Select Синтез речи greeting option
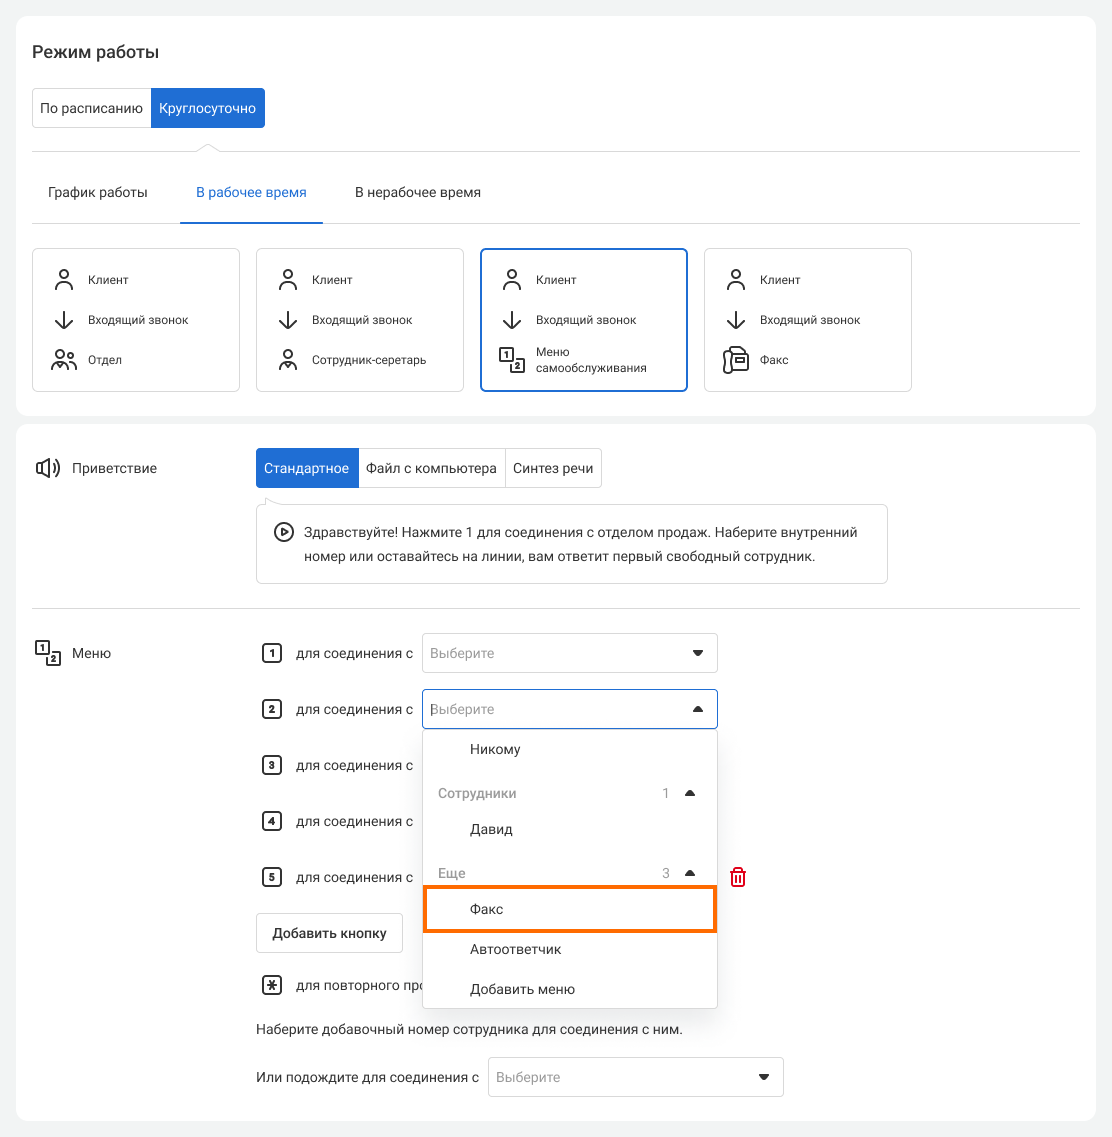The image size is (1112, 1137). tap(553, 468)
